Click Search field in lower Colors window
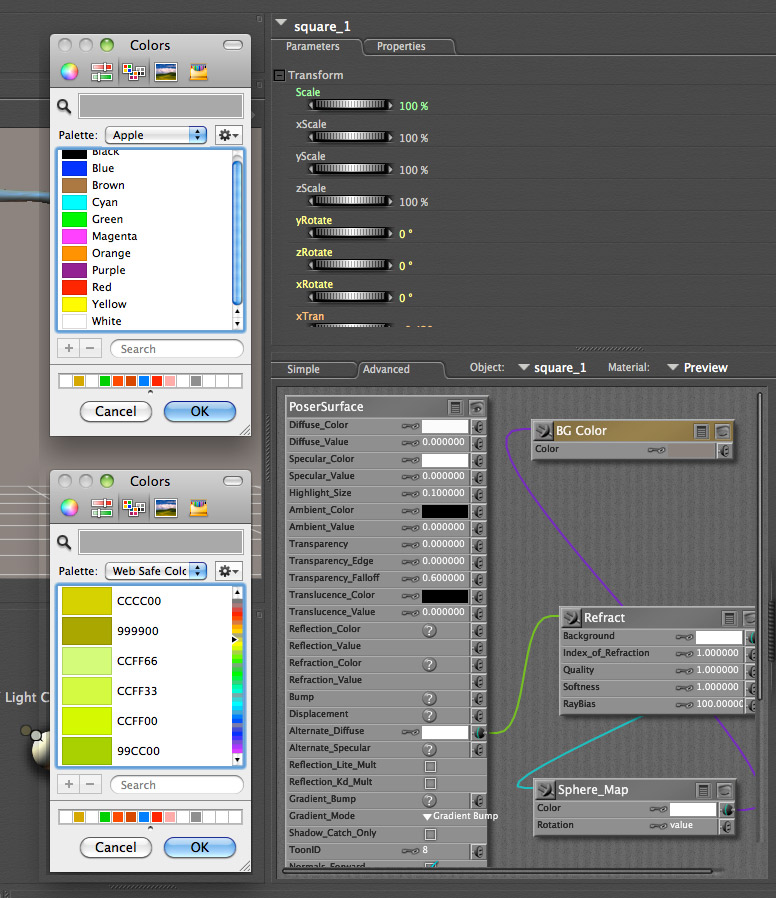 point(176,785)
